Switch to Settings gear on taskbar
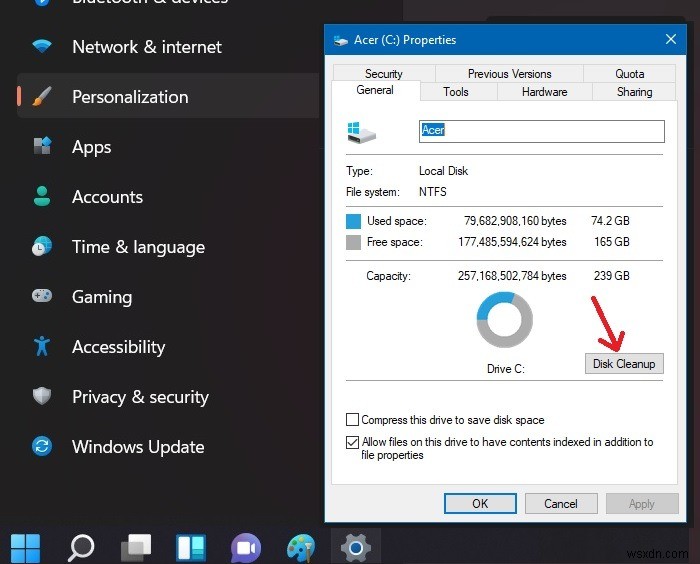 click(x=356, y=547)
